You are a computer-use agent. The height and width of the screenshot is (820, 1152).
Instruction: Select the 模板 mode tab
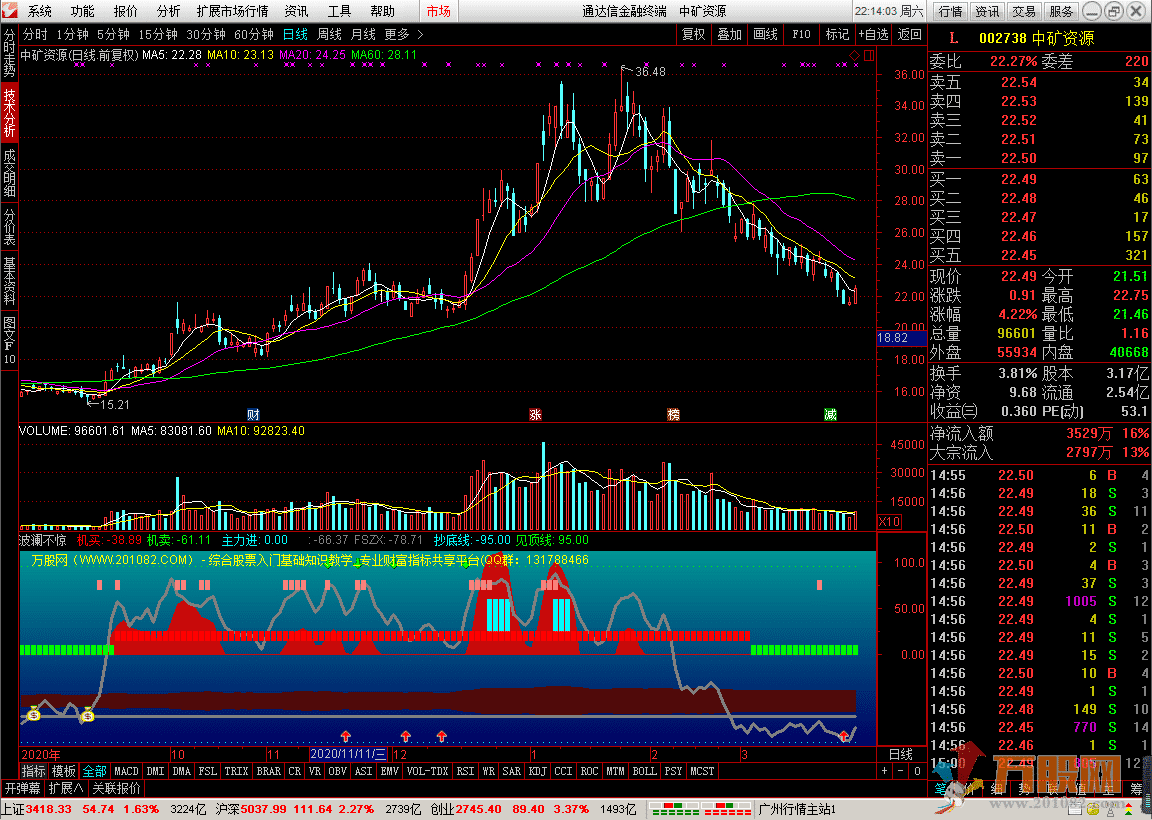click(64, 772)
